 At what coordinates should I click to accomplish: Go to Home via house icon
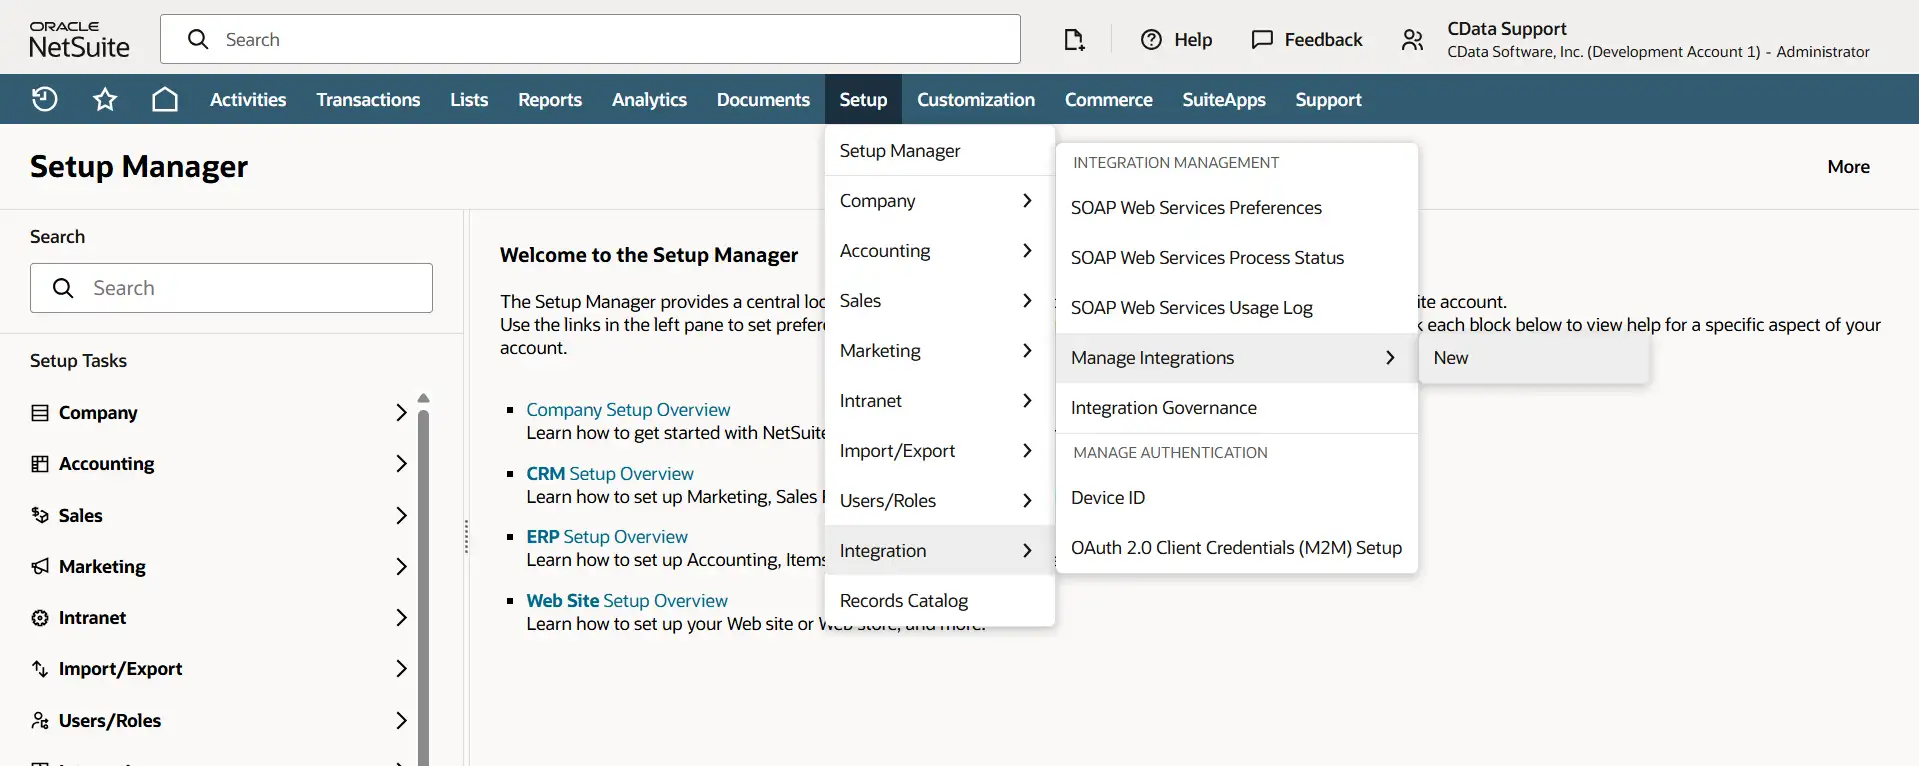(x=165, y=99)
